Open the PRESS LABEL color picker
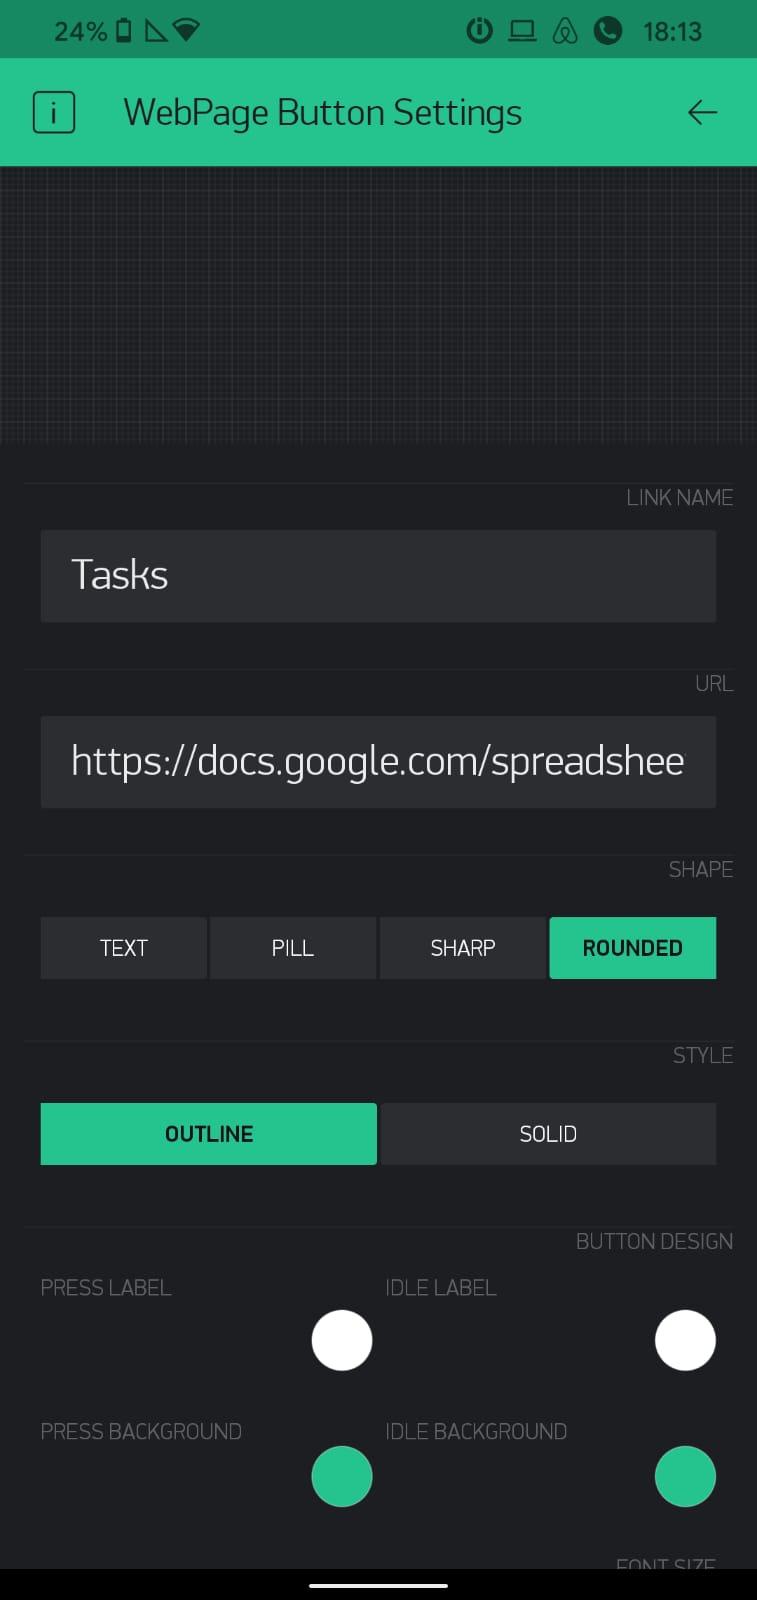 [x=341, y=1339]
